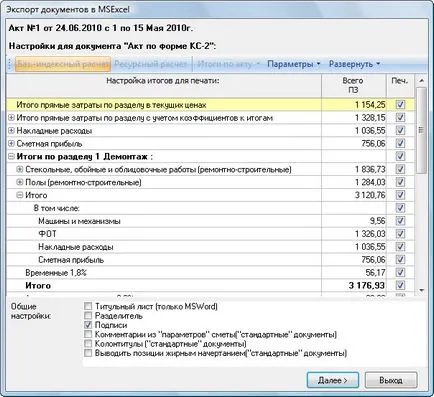Expand Полы (ремонтно-строительные) row

coord(20,182)
